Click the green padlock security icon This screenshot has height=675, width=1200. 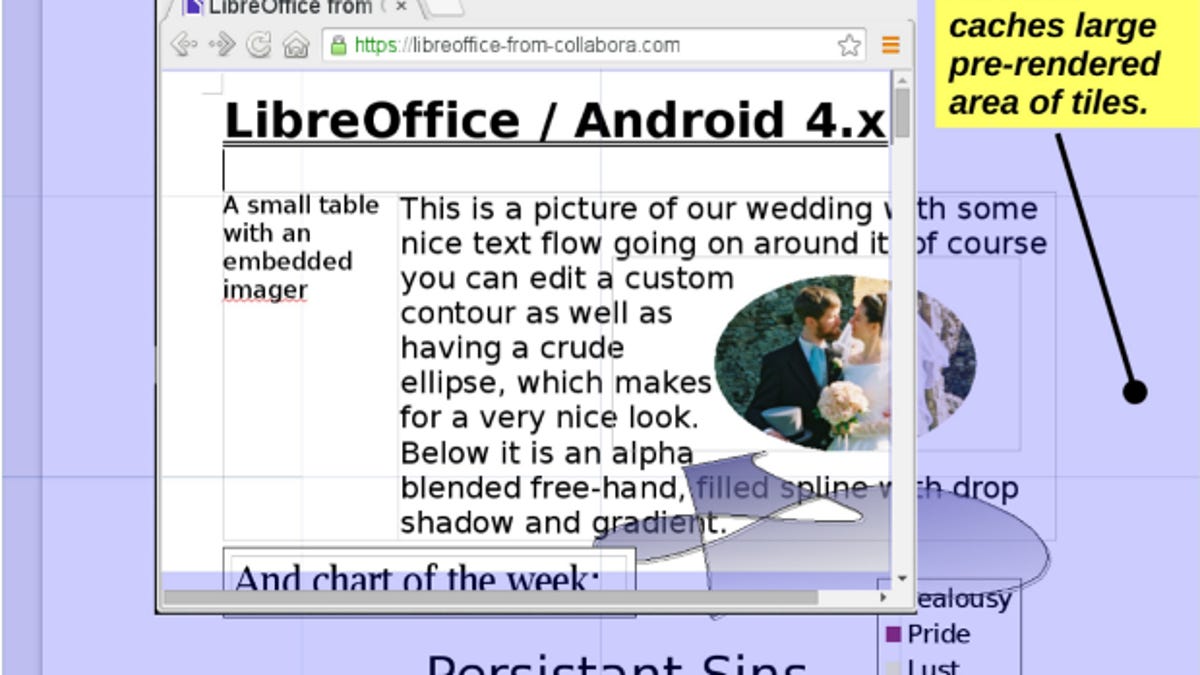pos(339,45)
